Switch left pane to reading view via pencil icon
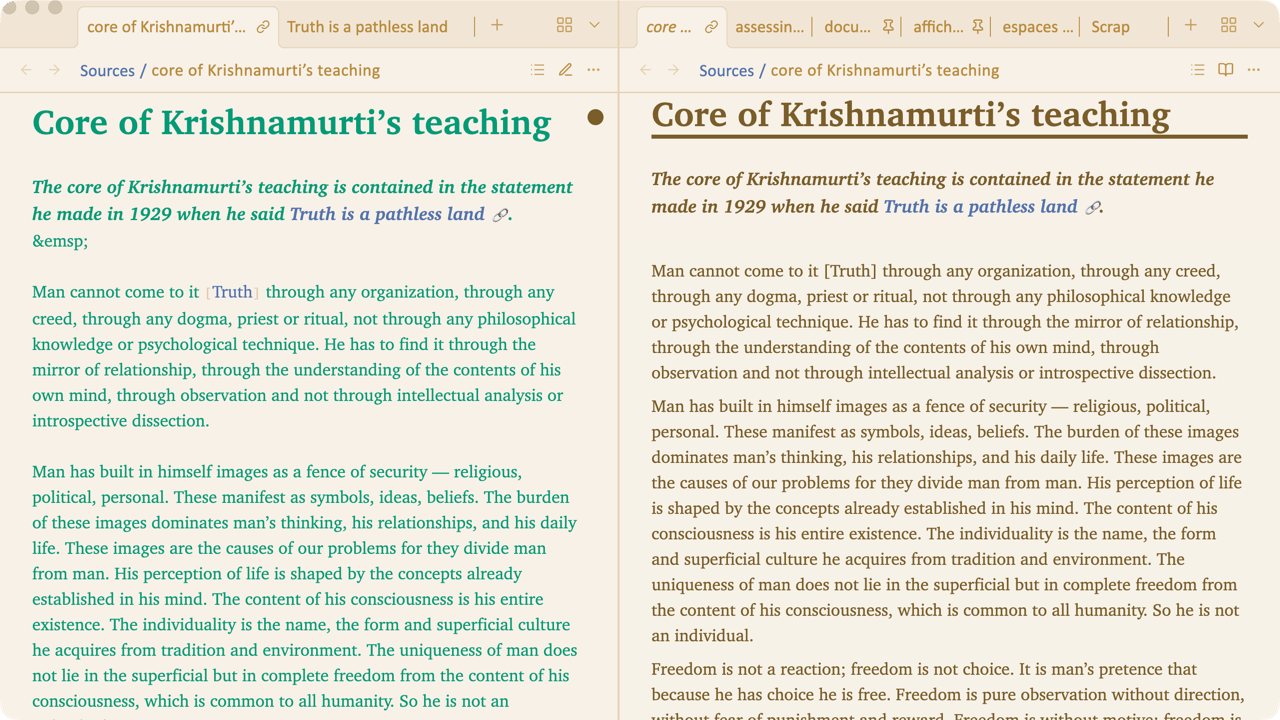The height and width of the screenshot is (720, 1280). point(566,70)
